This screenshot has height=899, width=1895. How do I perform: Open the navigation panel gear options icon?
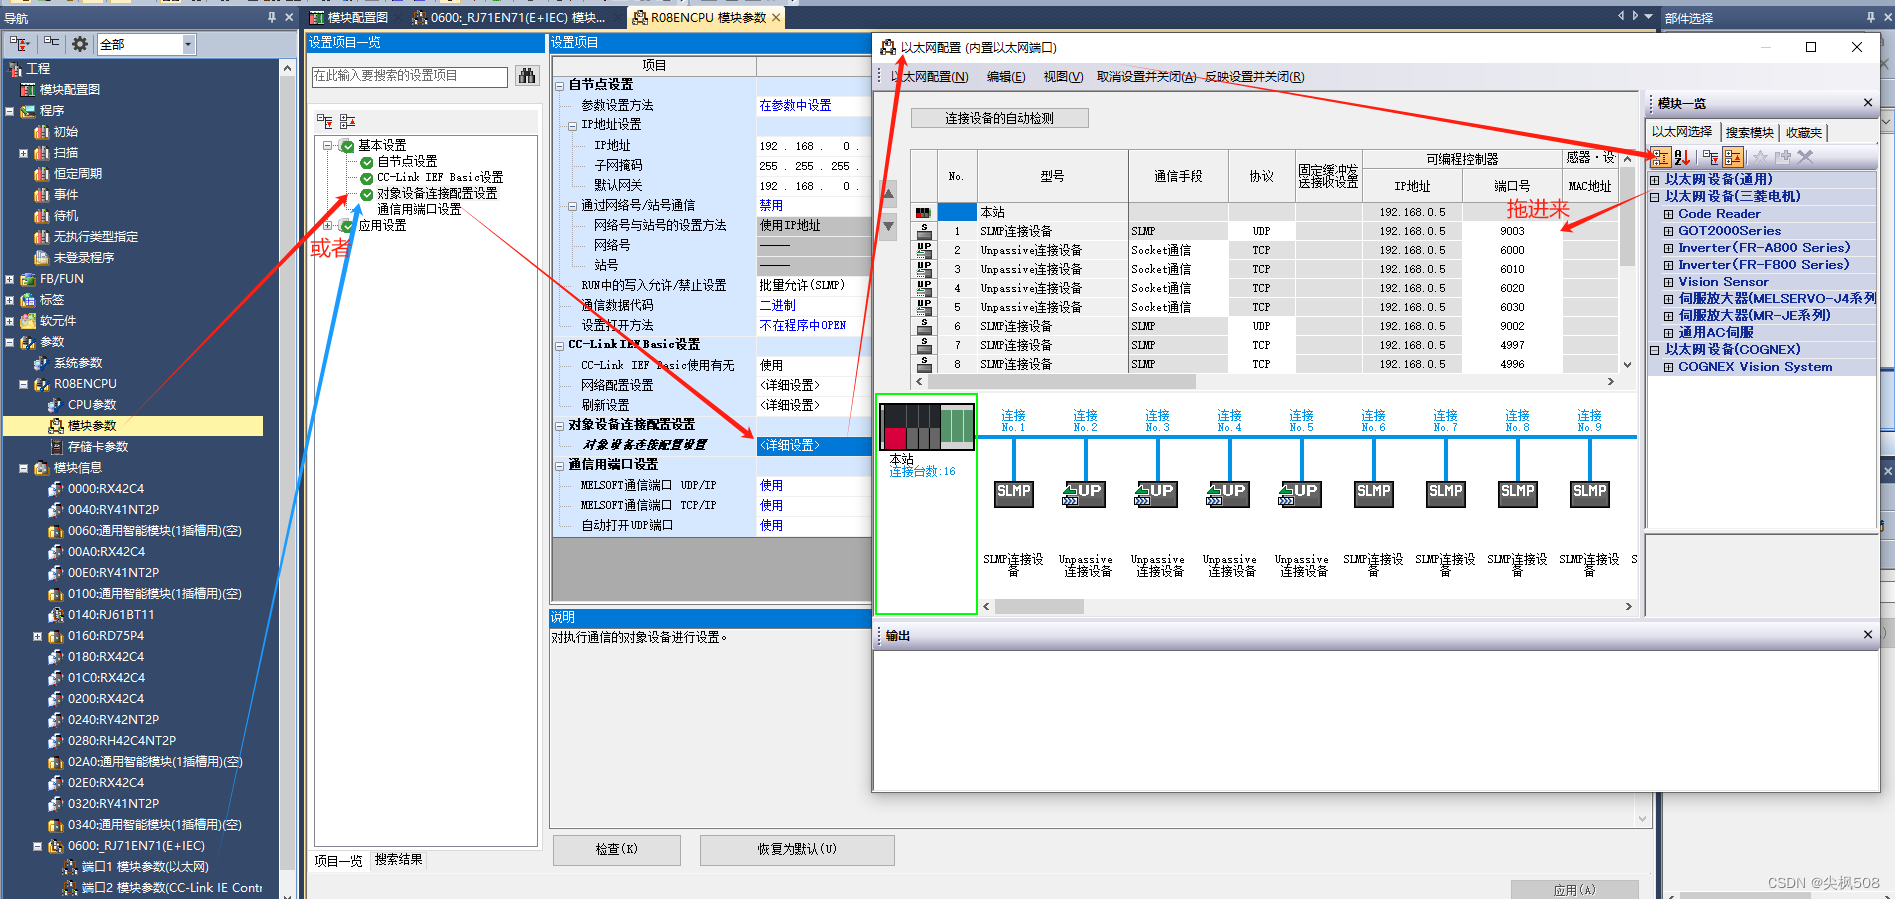point(80,44)
